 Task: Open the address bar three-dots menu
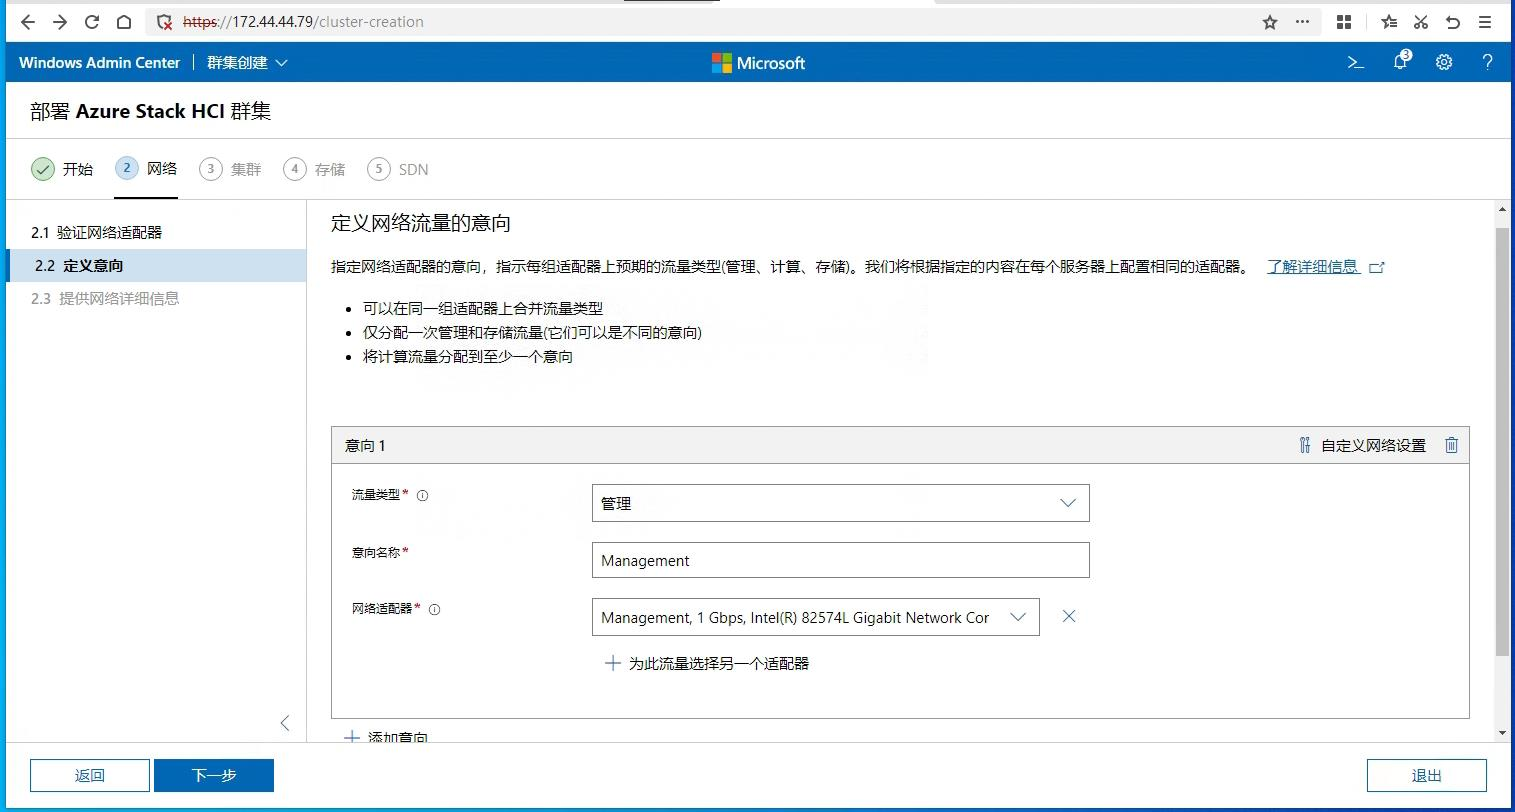coord(1302,22)
